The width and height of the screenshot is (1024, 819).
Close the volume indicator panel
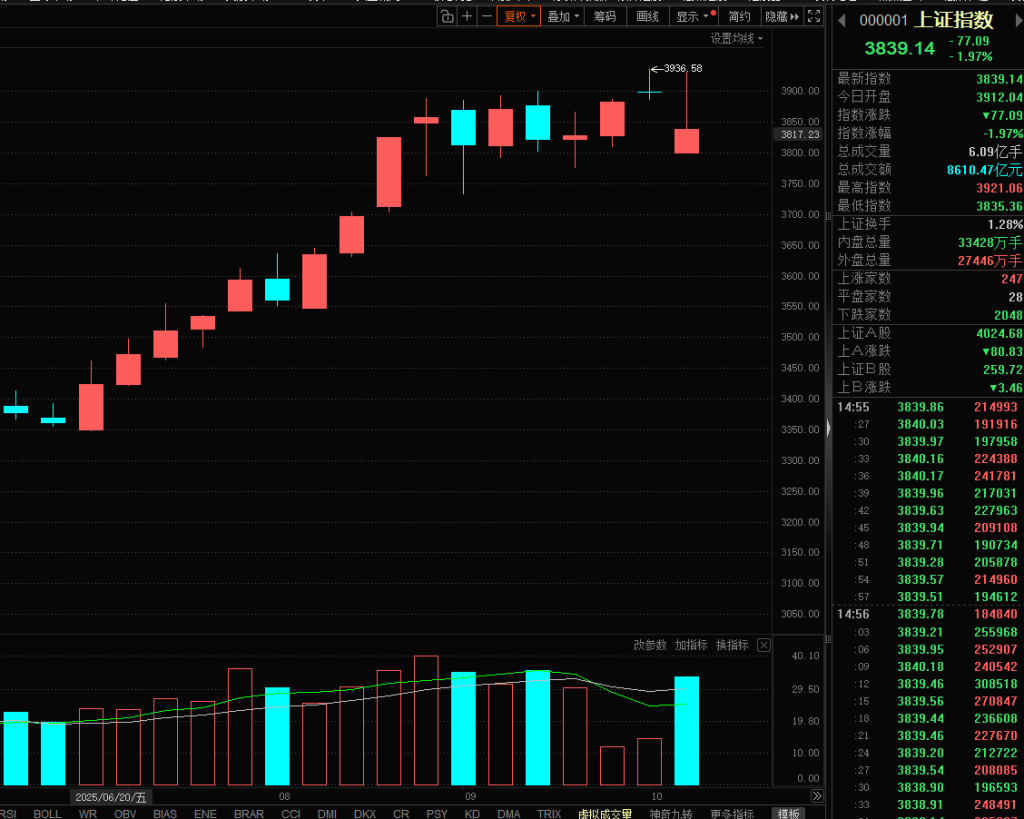click(x=764, y=645)
